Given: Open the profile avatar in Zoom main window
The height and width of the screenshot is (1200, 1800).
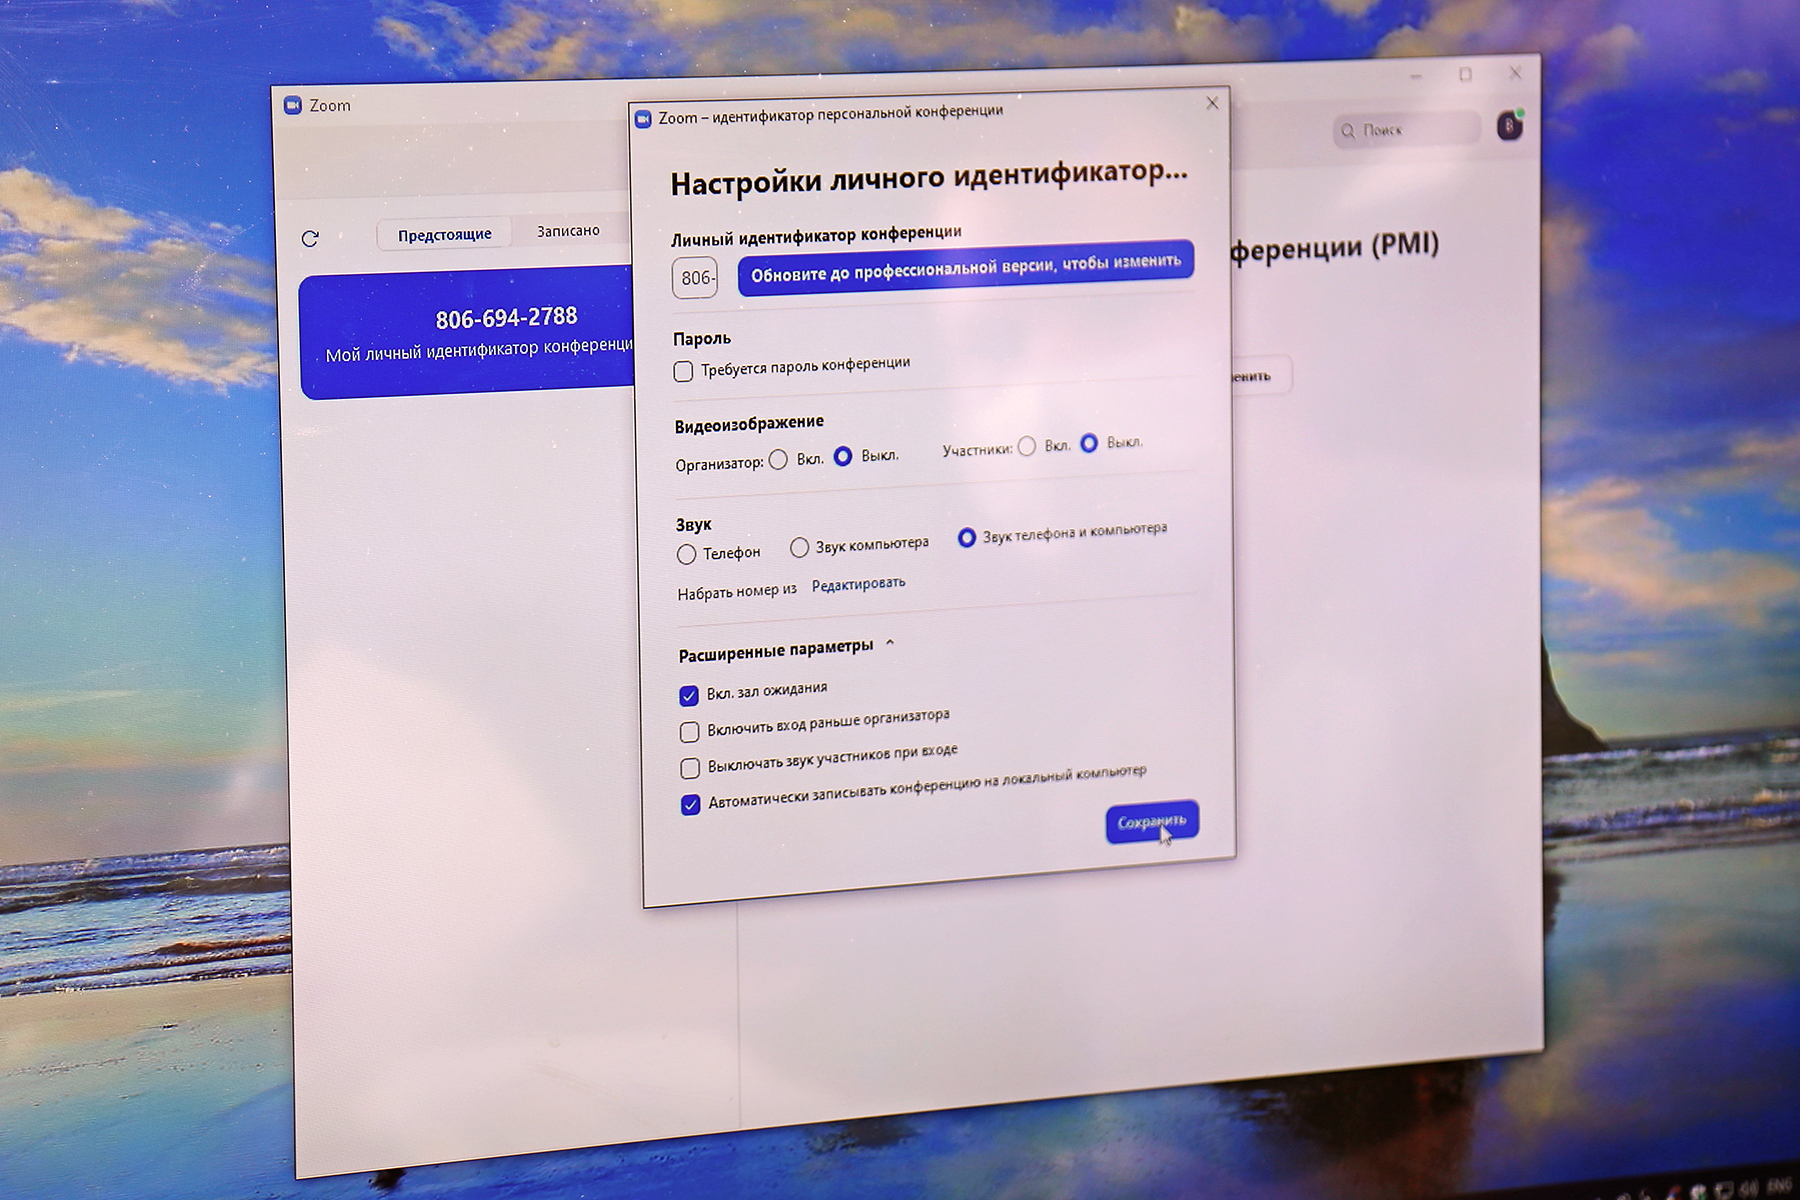Looking at the screenshot, I should (1509, 126).
